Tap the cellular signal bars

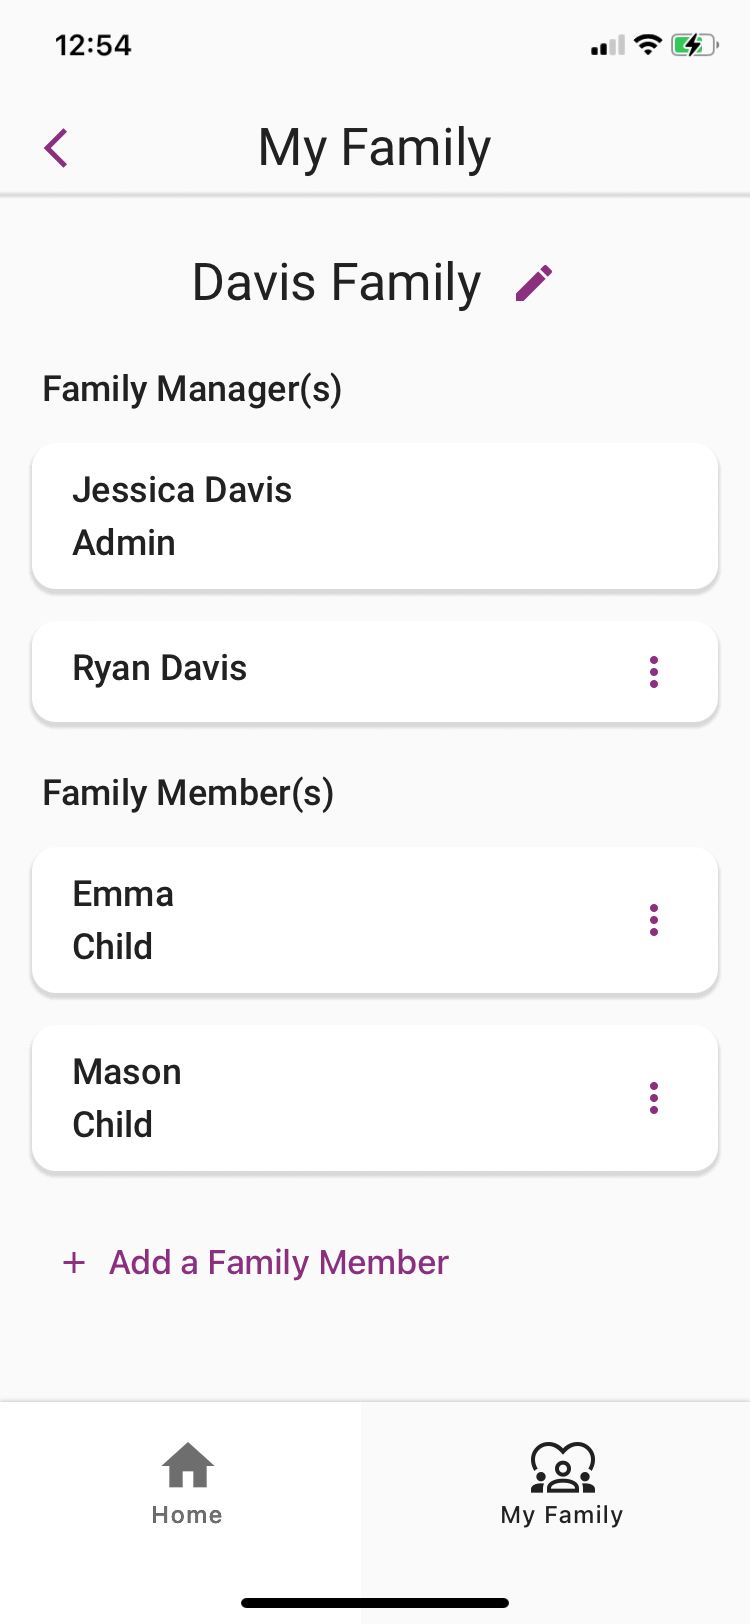607,46
